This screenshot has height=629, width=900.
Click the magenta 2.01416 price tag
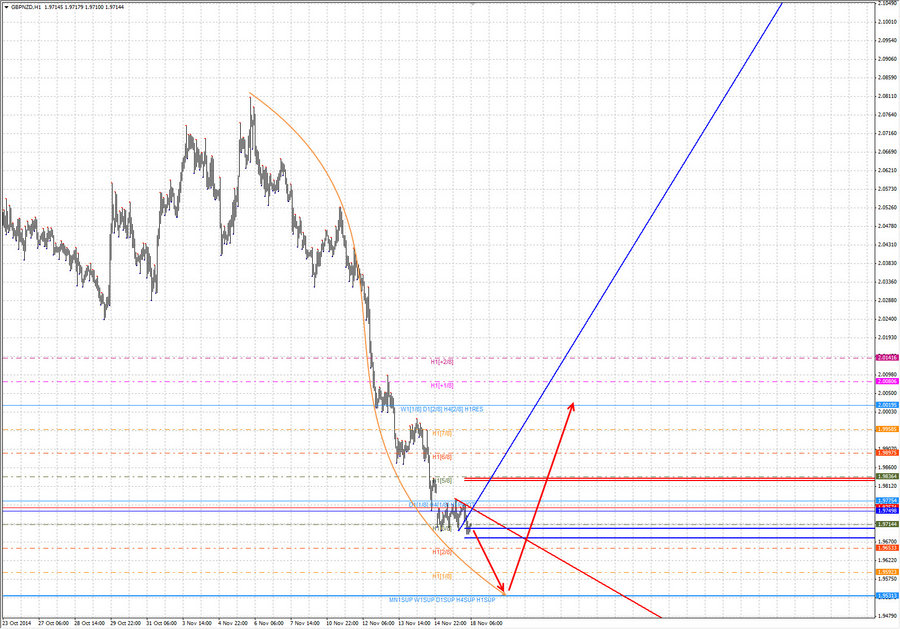click(887, 358)
